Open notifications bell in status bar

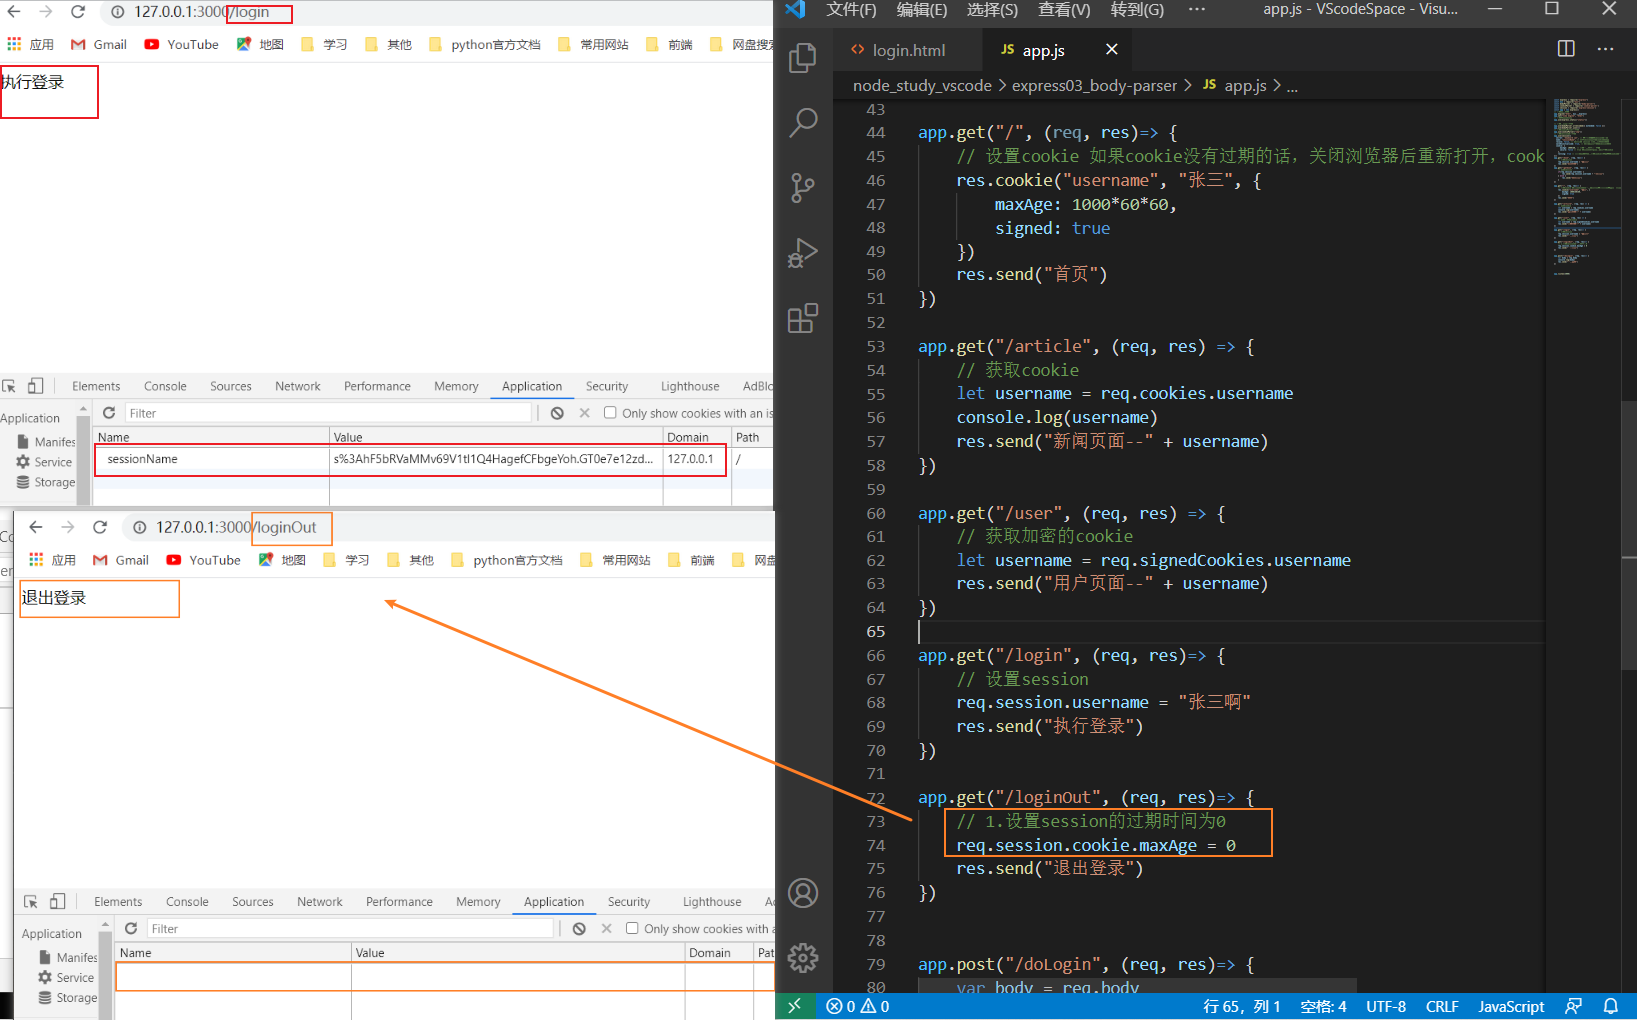click(1611, 1006)
